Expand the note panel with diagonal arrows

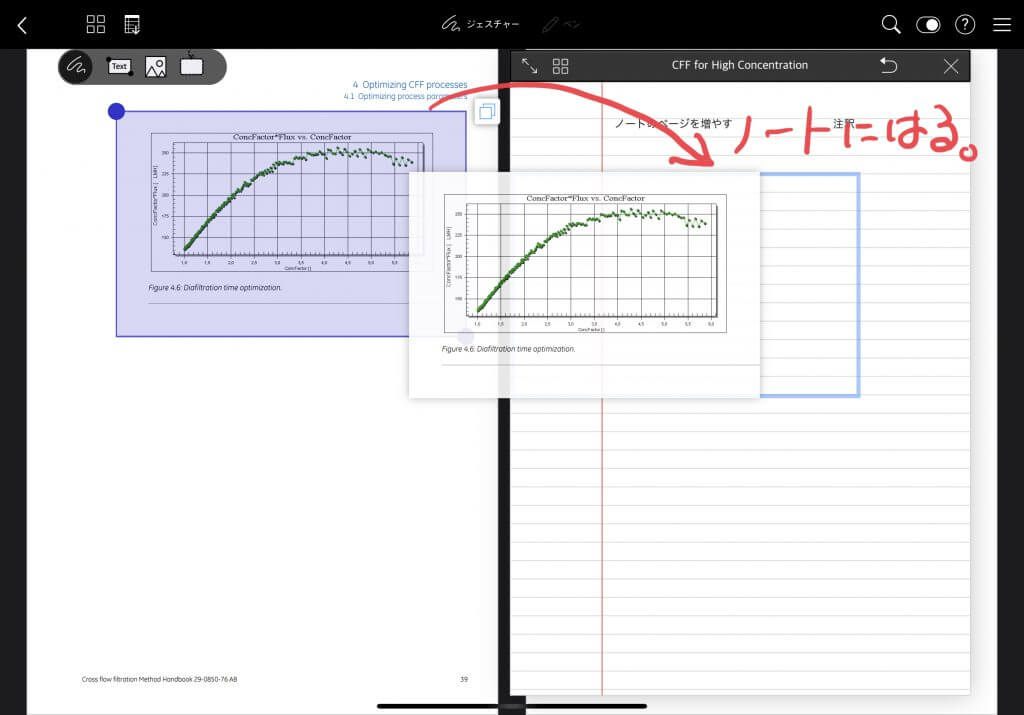(x=530, y=65)
